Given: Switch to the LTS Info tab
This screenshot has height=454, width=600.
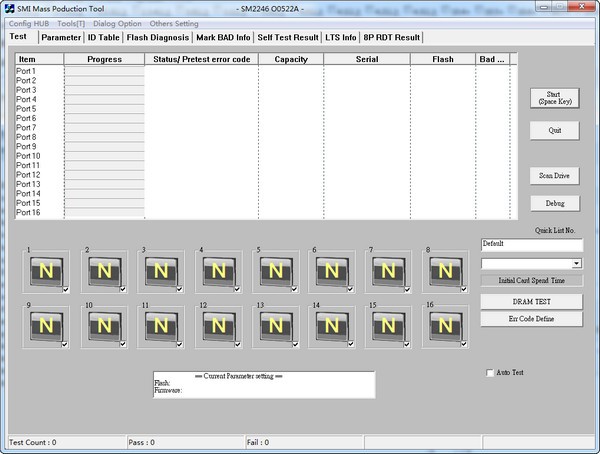Looking at the screenshot, I should tap(341, 38).
